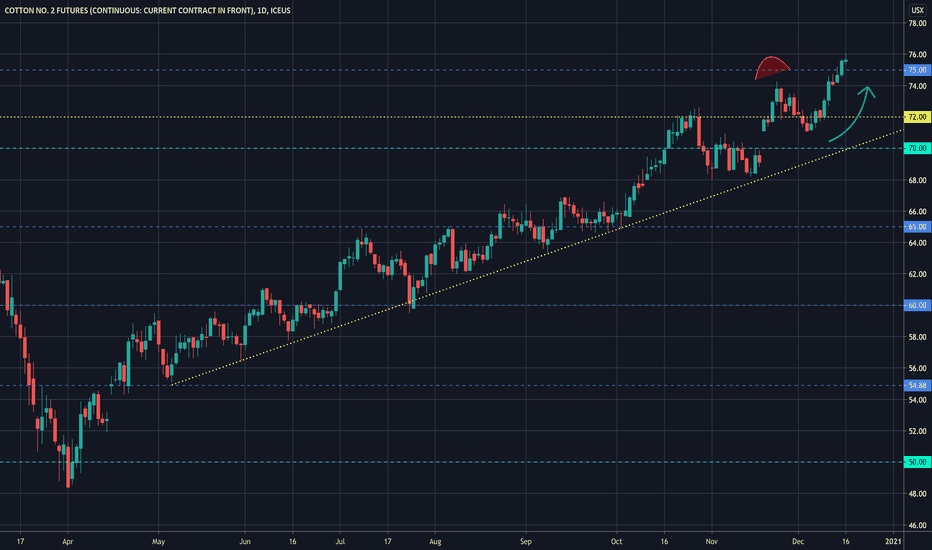
Task: Click the 64.00 price axis value
Action: pos(917,243)
